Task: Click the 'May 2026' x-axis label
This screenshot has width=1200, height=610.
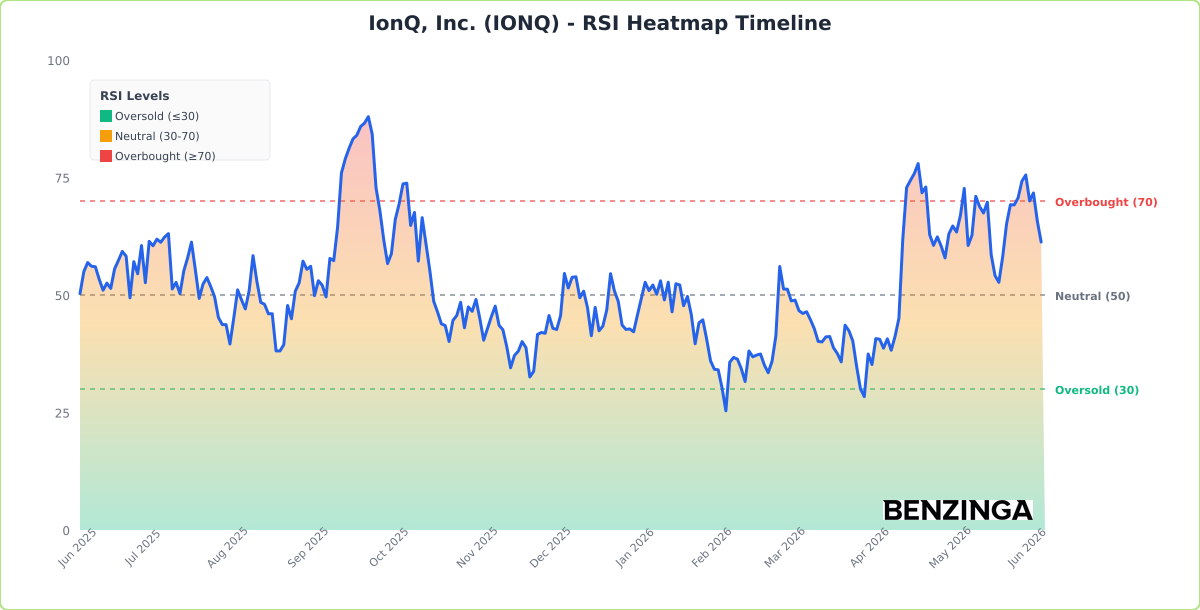Action: click(x=950, y=548)
